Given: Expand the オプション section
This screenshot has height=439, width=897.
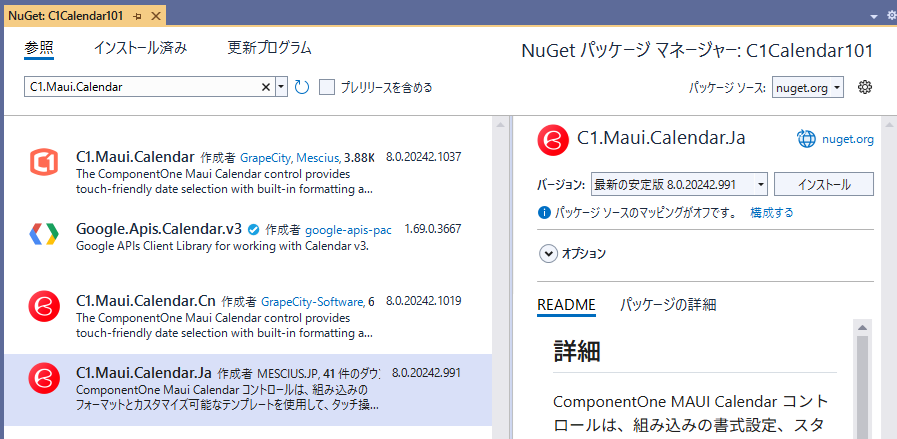Looking at the screenshot, I should point(548,254).
